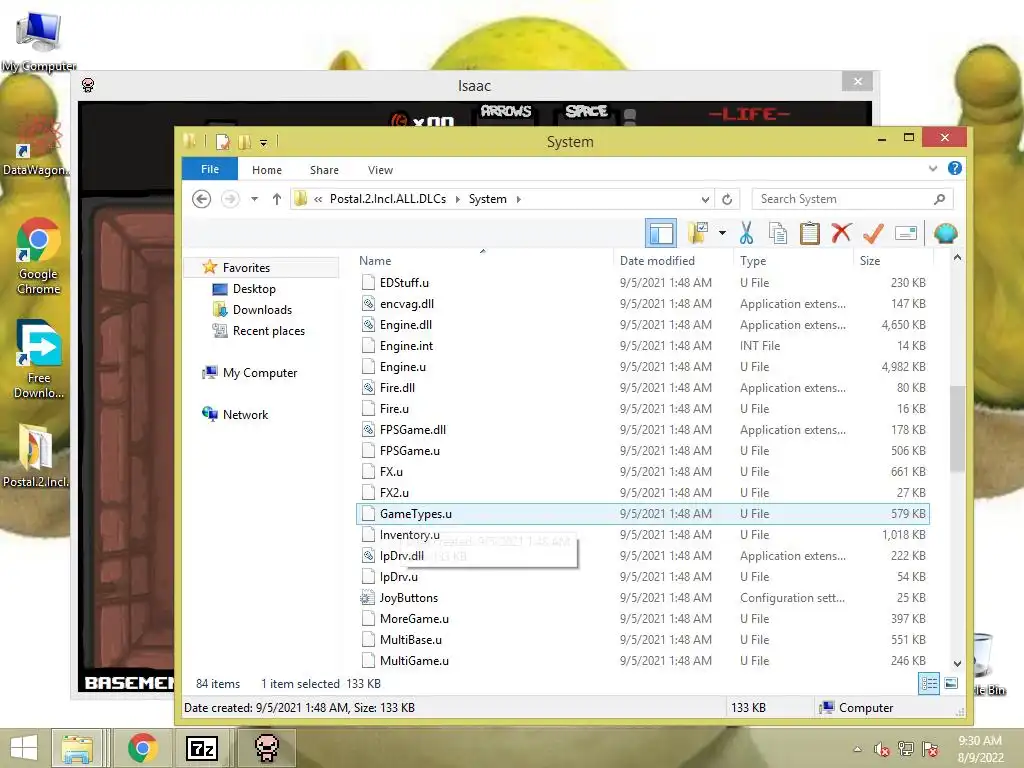Open the File ribbon tab
Screen dimensions: 1024x768
(210, 169)
